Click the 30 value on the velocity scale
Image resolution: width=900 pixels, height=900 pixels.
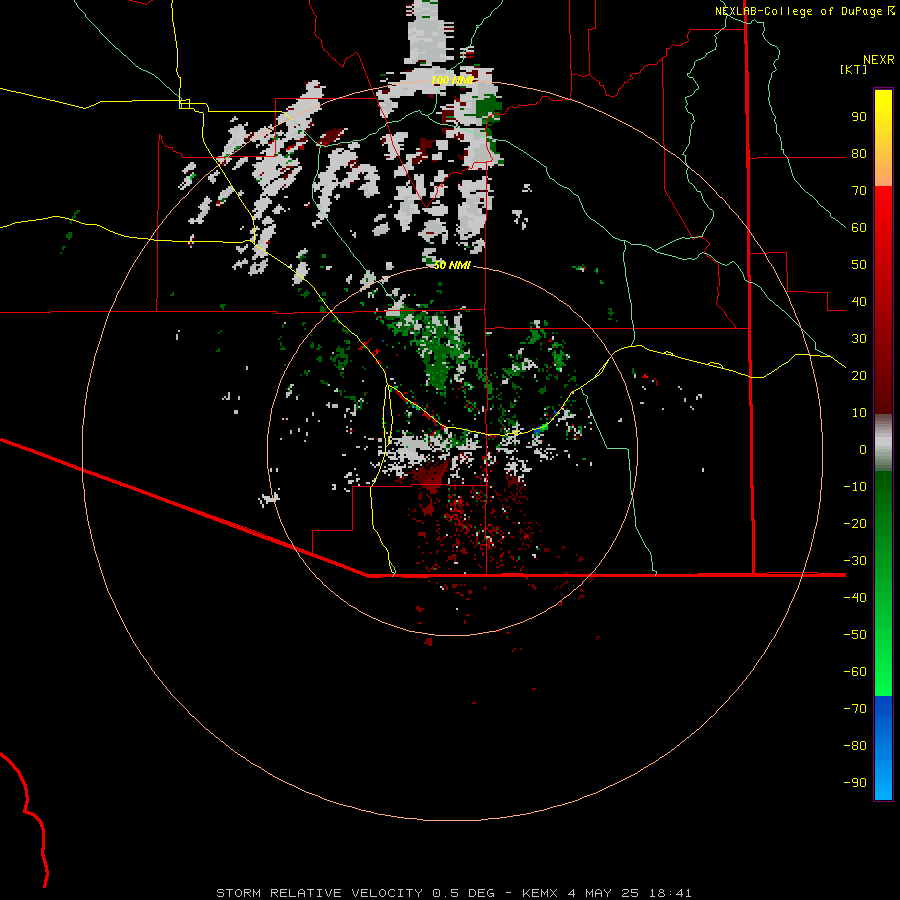859,339
